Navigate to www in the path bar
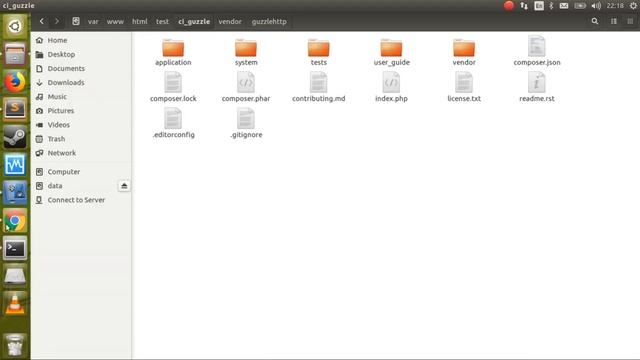The image size is (640, 360). click(x=115, y=22)
